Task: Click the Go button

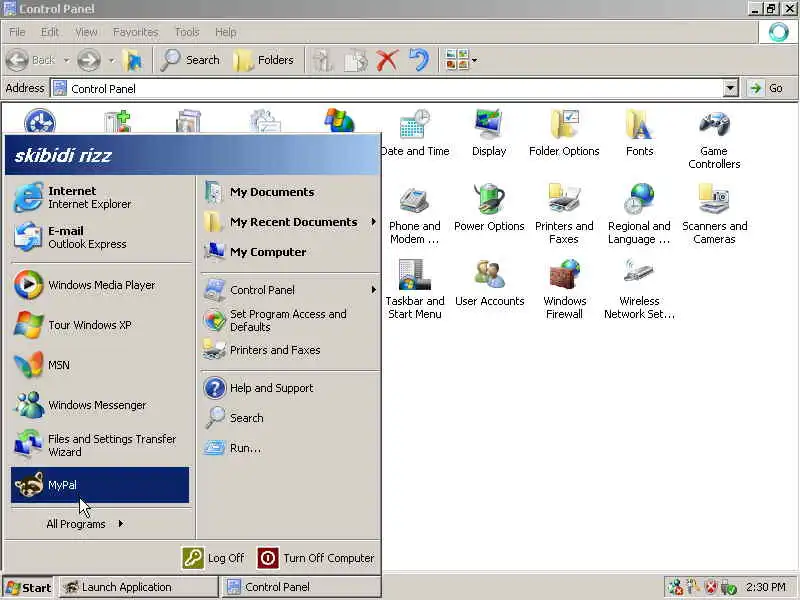Action: click(x=768, y=88)
